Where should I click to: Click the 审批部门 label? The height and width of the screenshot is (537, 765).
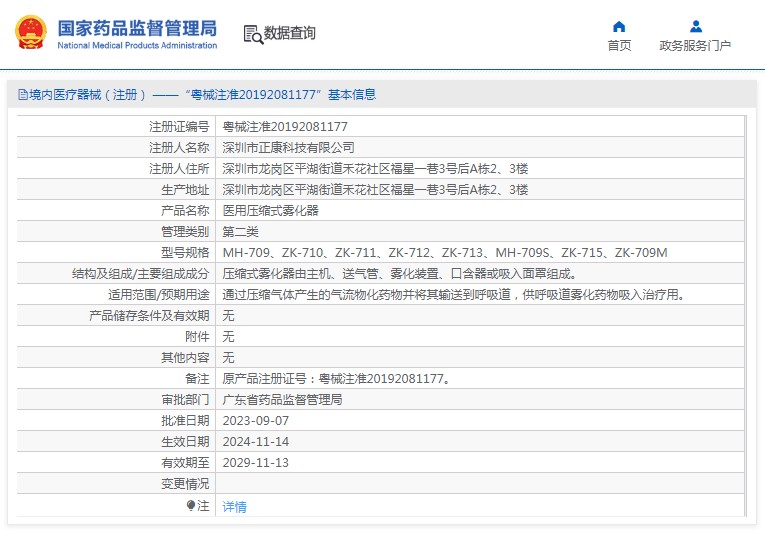[185, 399]
